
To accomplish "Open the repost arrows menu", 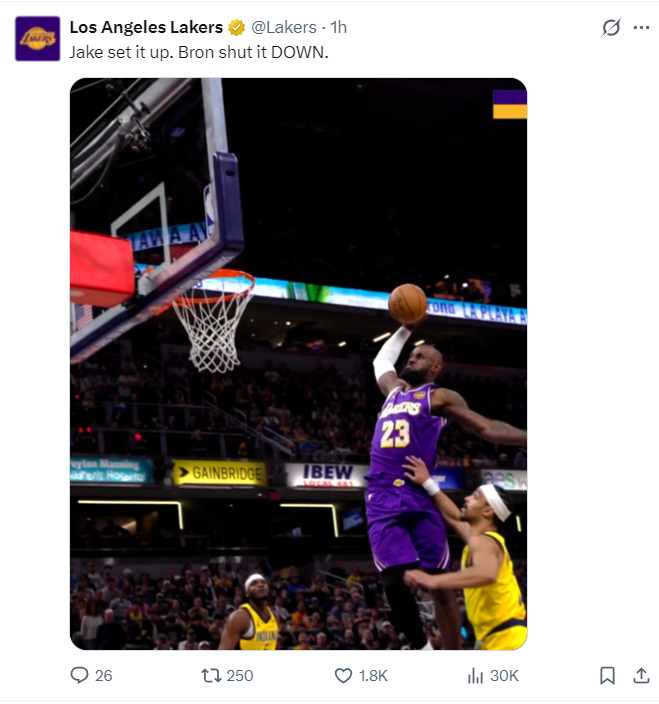I will coord(211,676).
